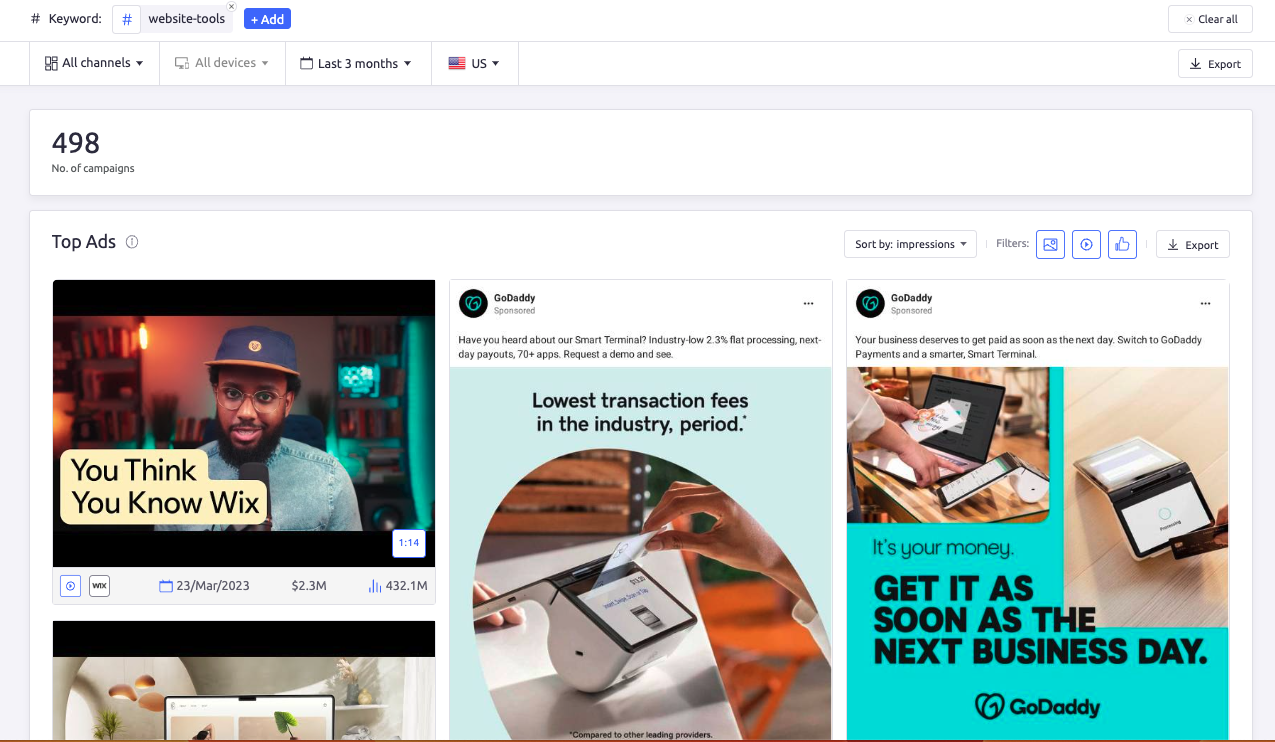Toggle the image ads filter
This screenshot has width=1275, height=742.
1050,244
